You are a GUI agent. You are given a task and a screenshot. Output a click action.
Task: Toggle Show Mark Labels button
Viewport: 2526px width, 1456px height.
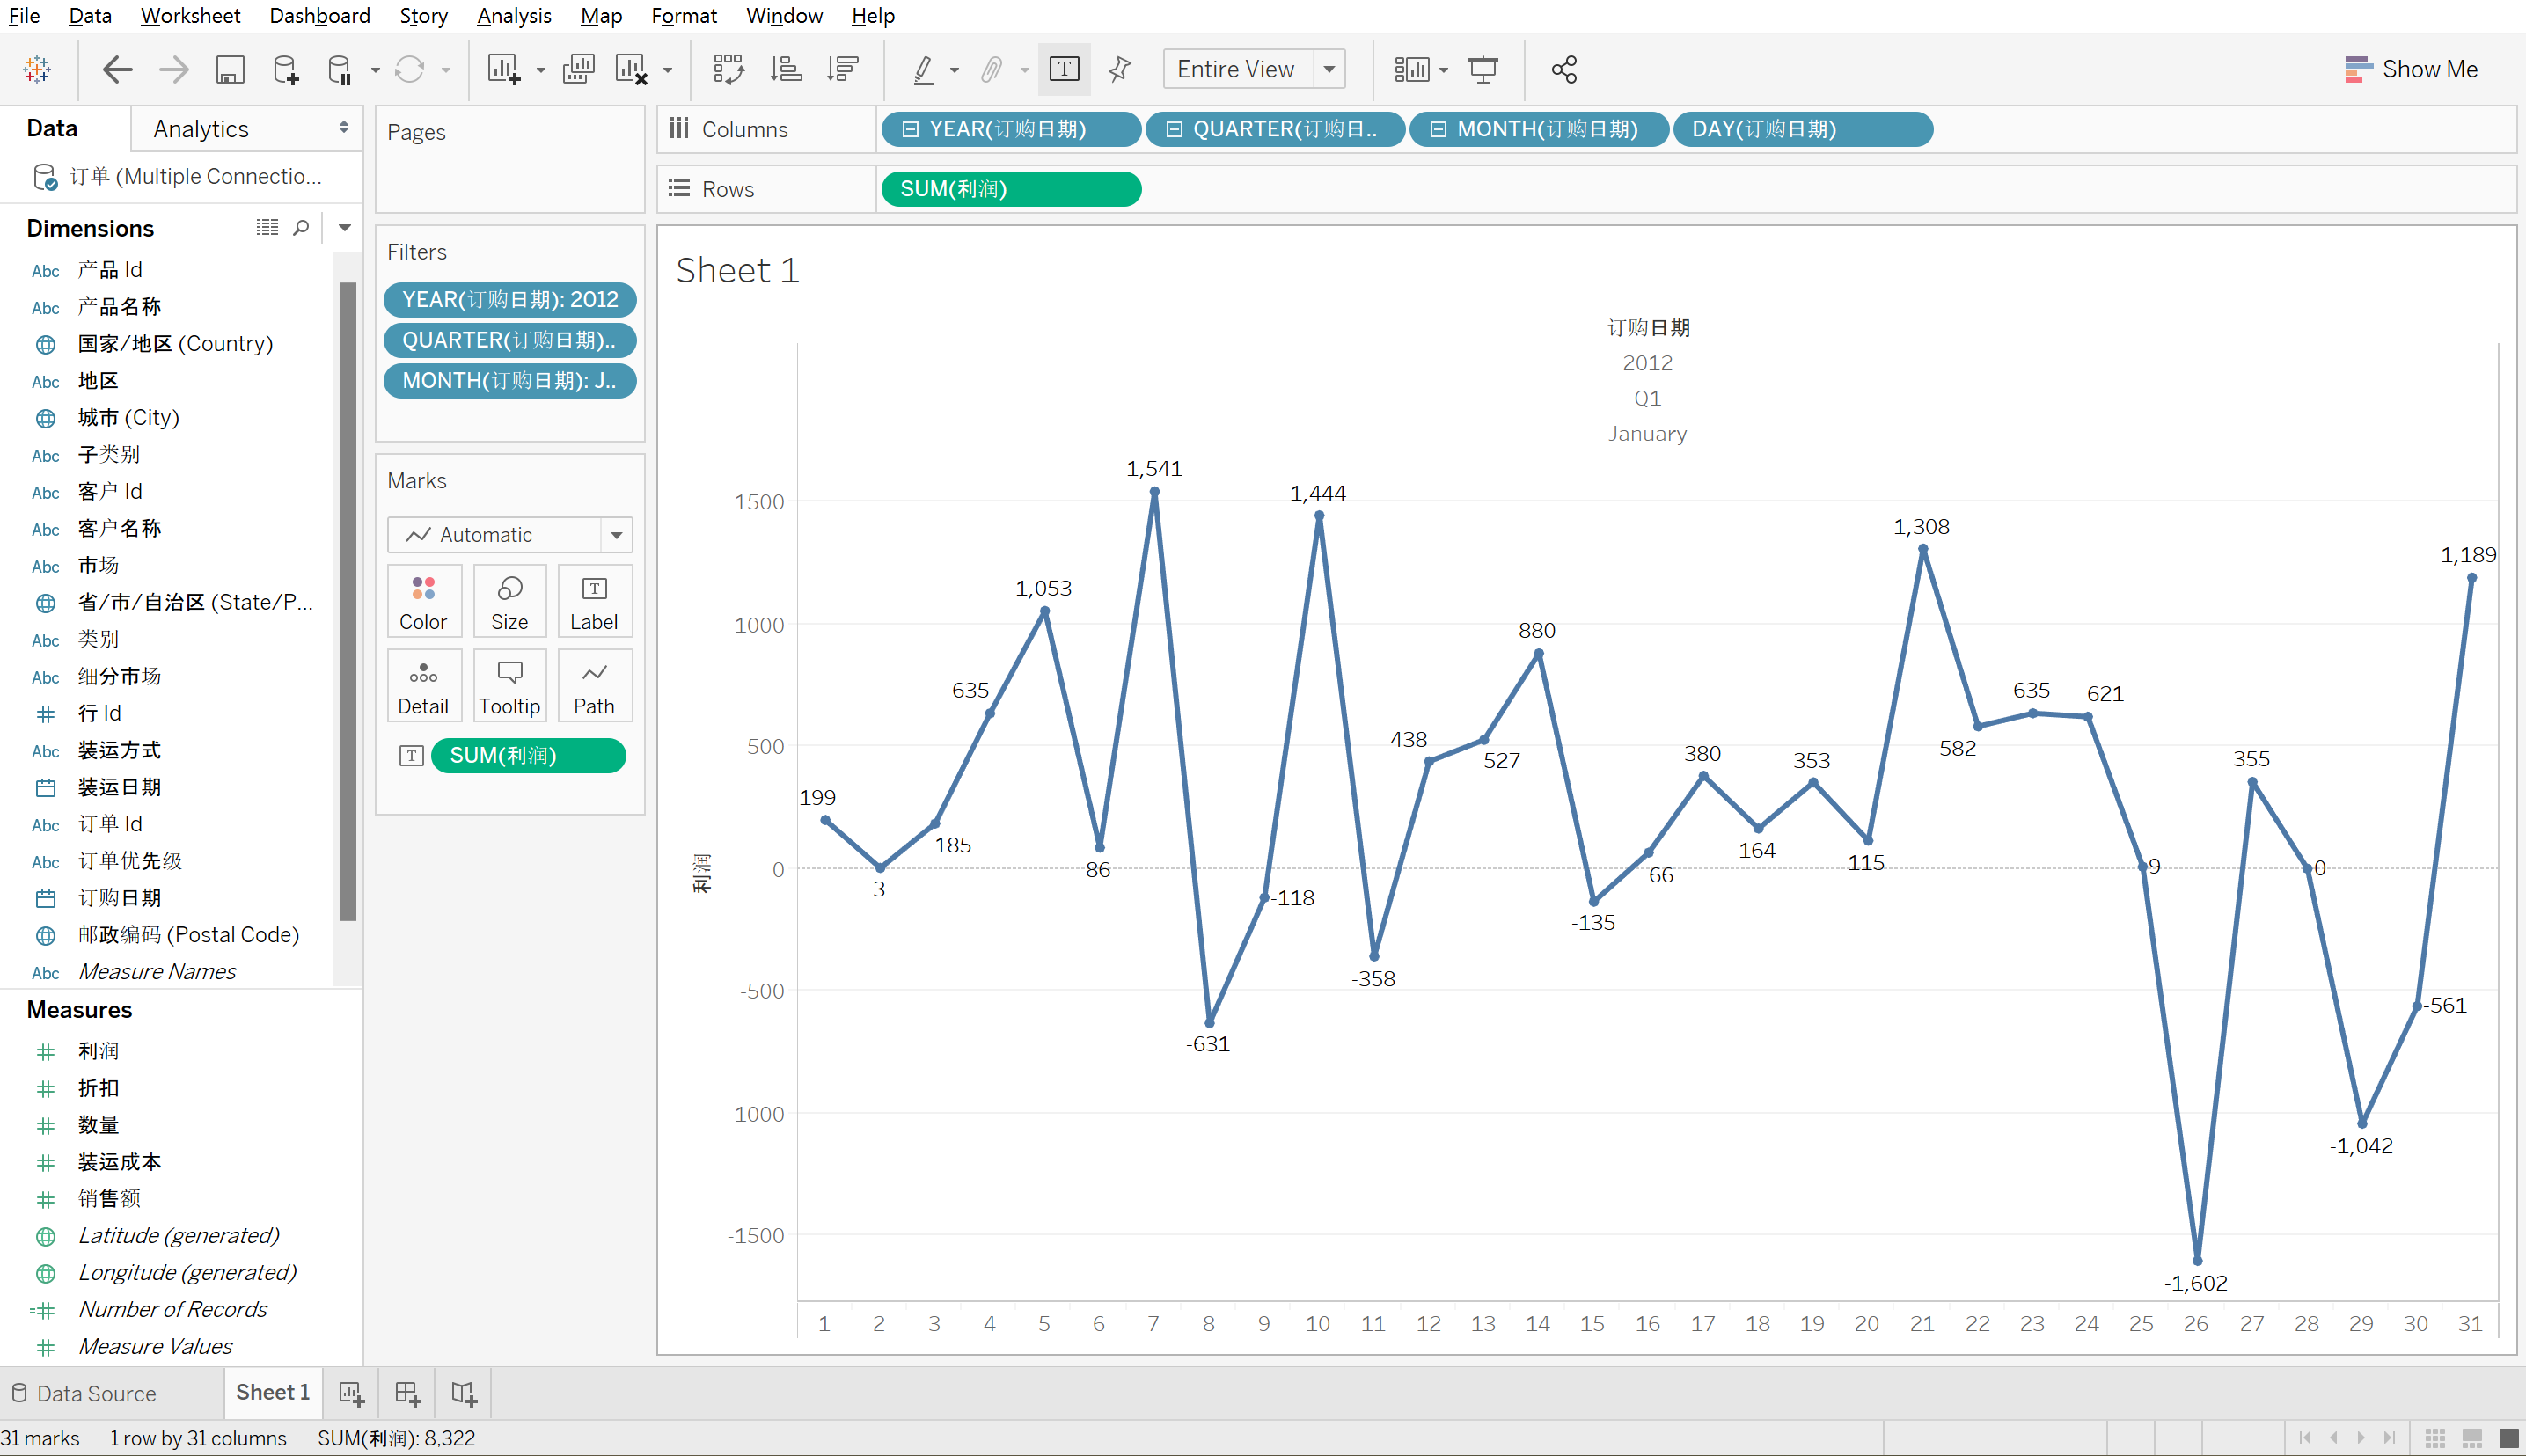[x=1063, y=69]
